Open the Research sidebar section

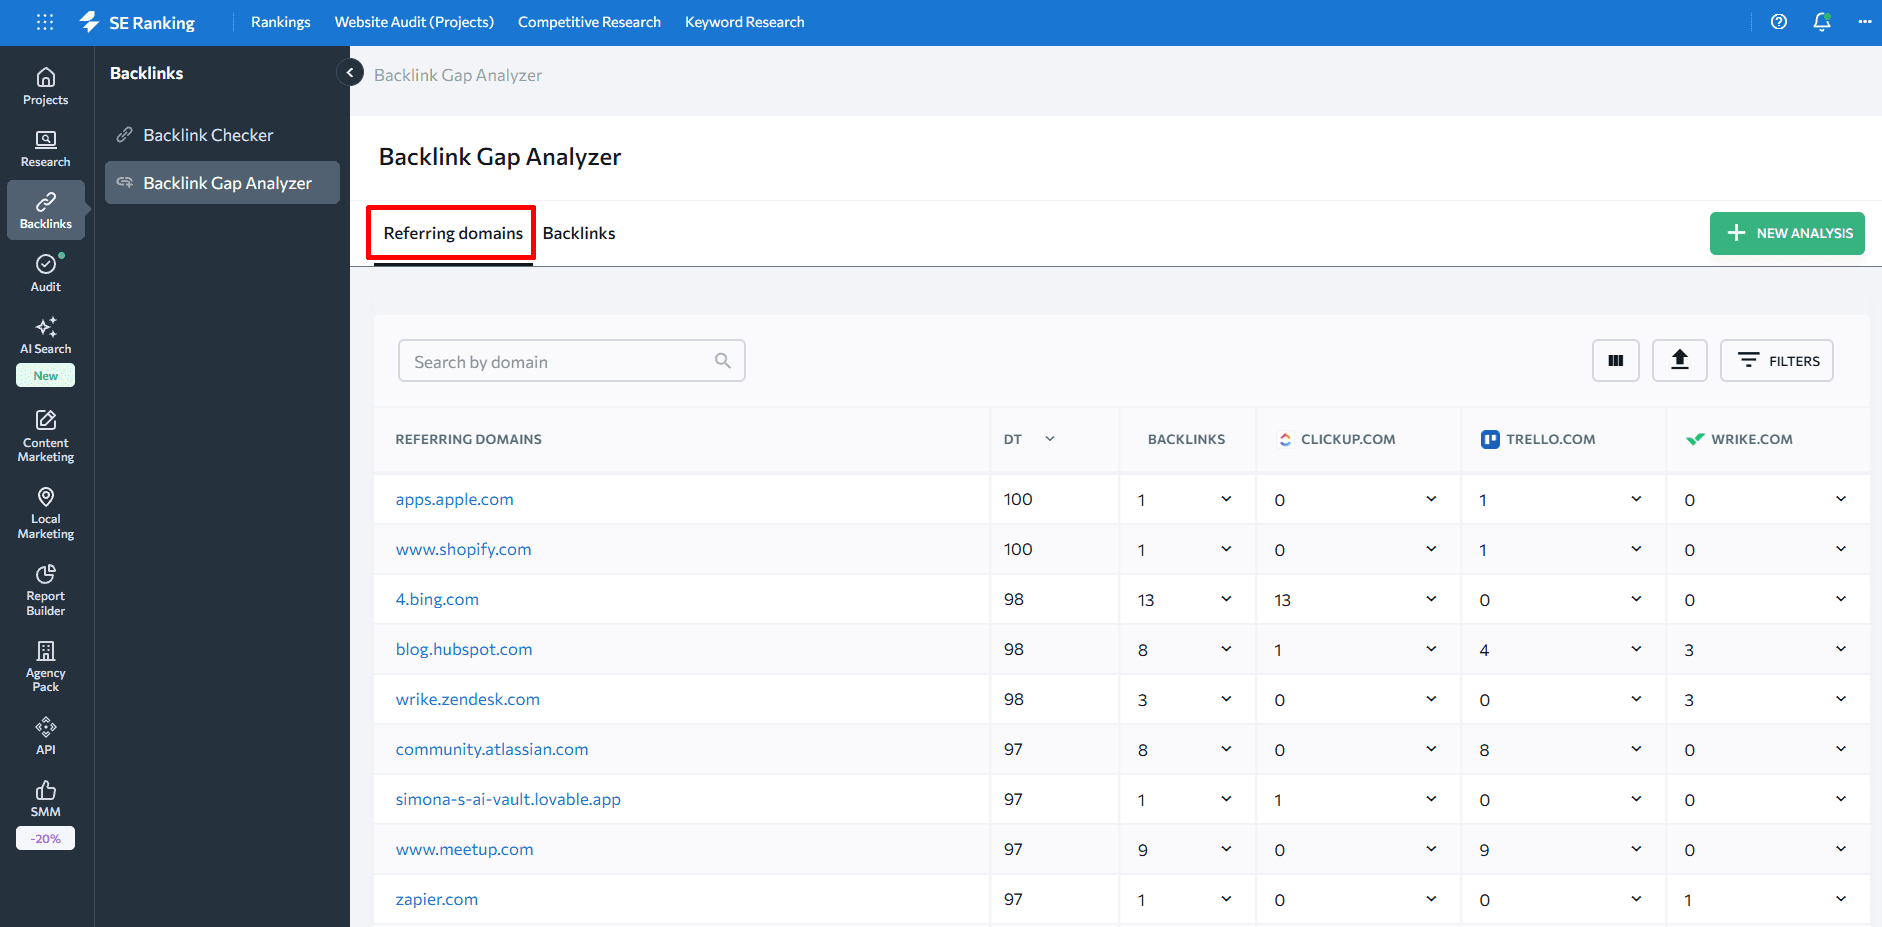[46, 149]
